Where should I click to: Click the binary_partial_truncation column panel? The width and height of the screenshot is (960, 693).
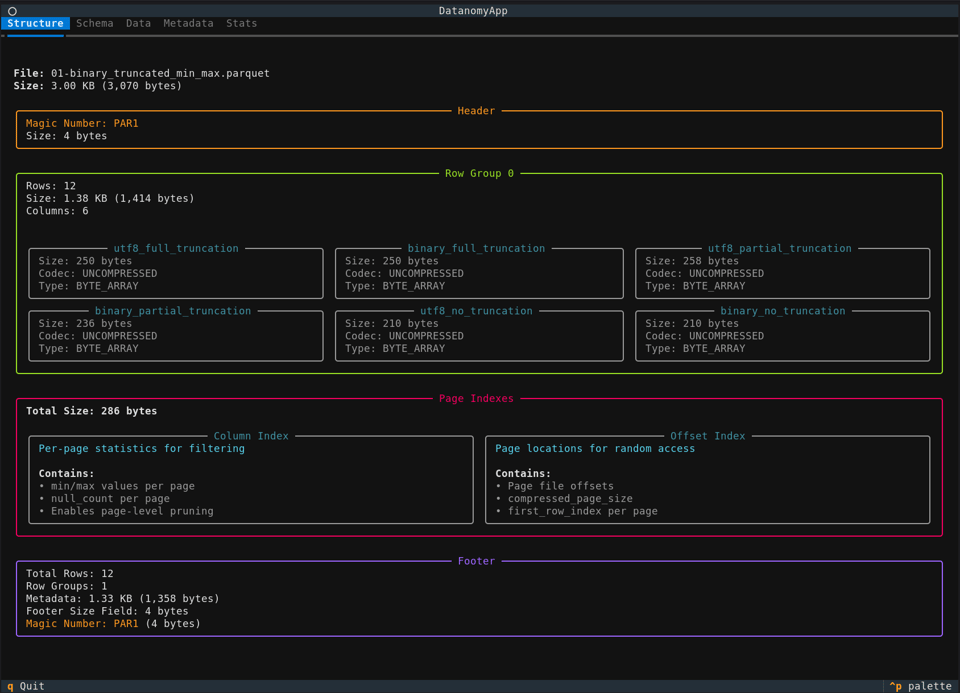tap(176, 336)
